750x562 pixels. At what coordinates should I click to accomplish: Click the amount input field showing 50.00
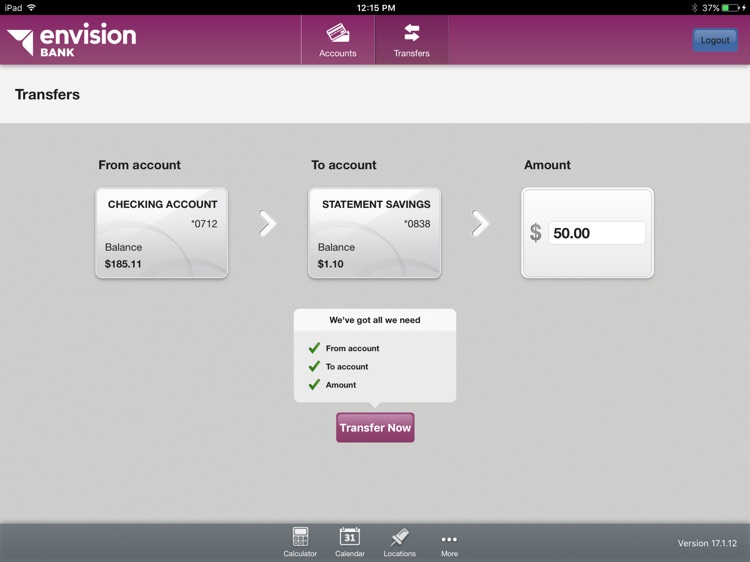click(596, 233)
